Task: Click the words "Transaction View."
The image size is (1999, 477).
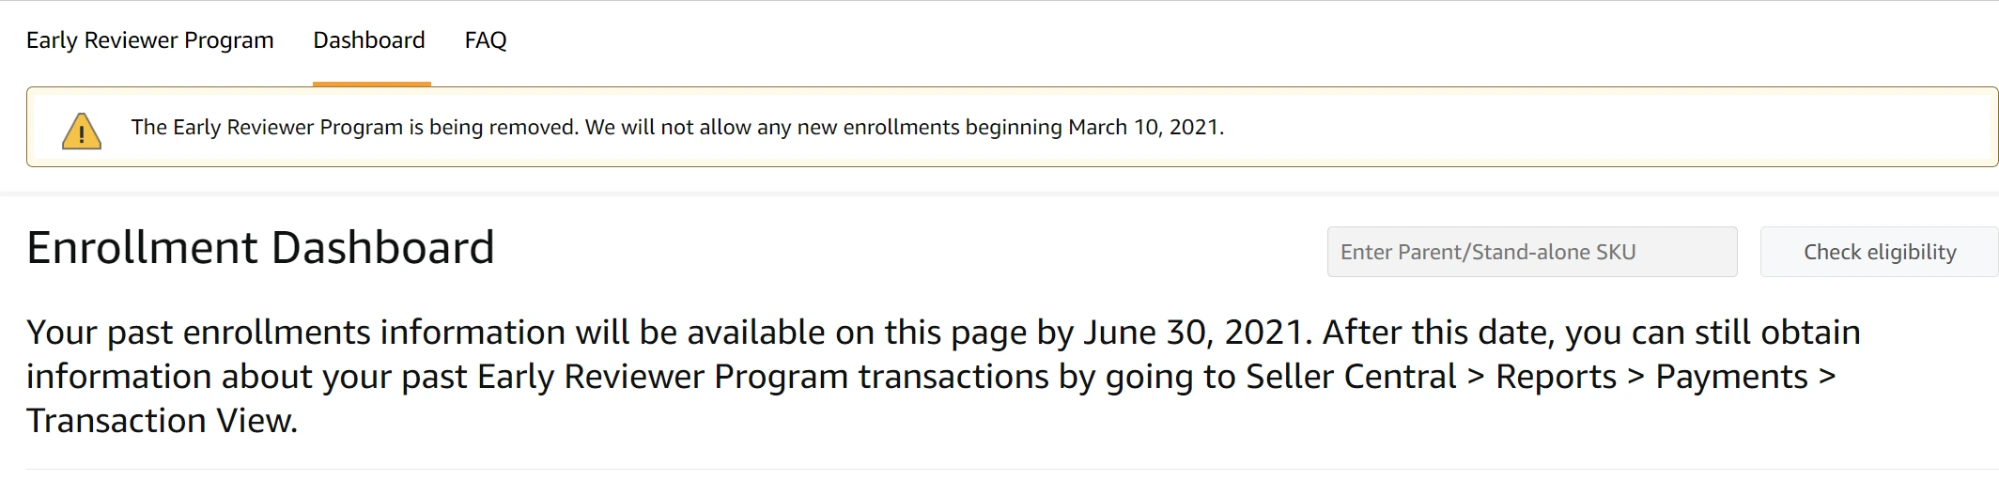Action: point(162,421)
